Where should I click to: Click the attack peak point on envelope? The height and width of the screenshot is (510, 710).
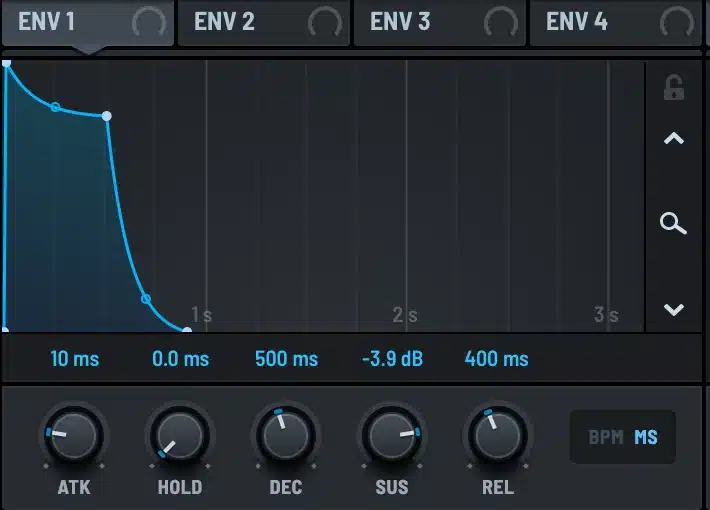7,63
